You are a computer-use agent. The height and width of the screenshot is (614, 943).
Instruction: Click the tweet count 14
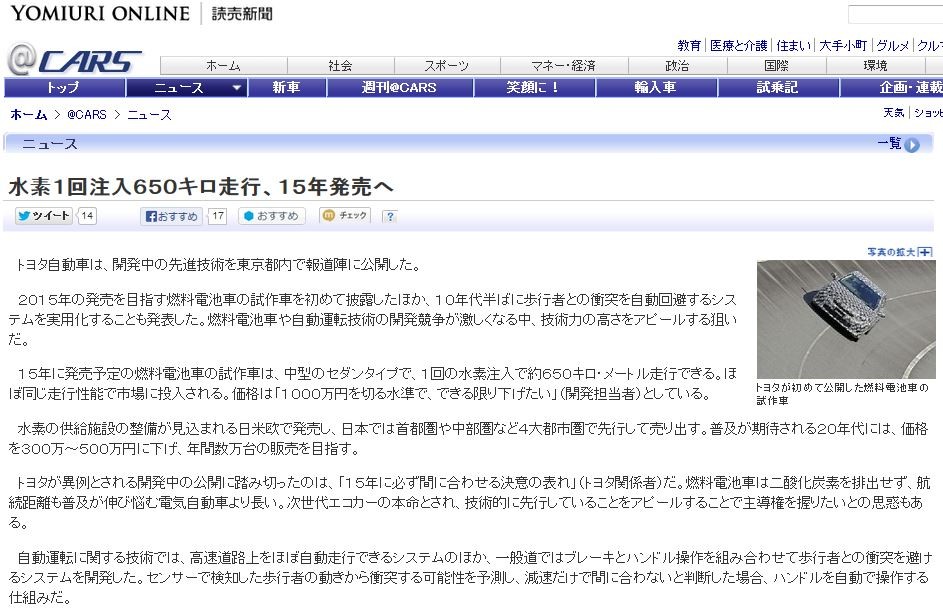(x=87, y=215)
